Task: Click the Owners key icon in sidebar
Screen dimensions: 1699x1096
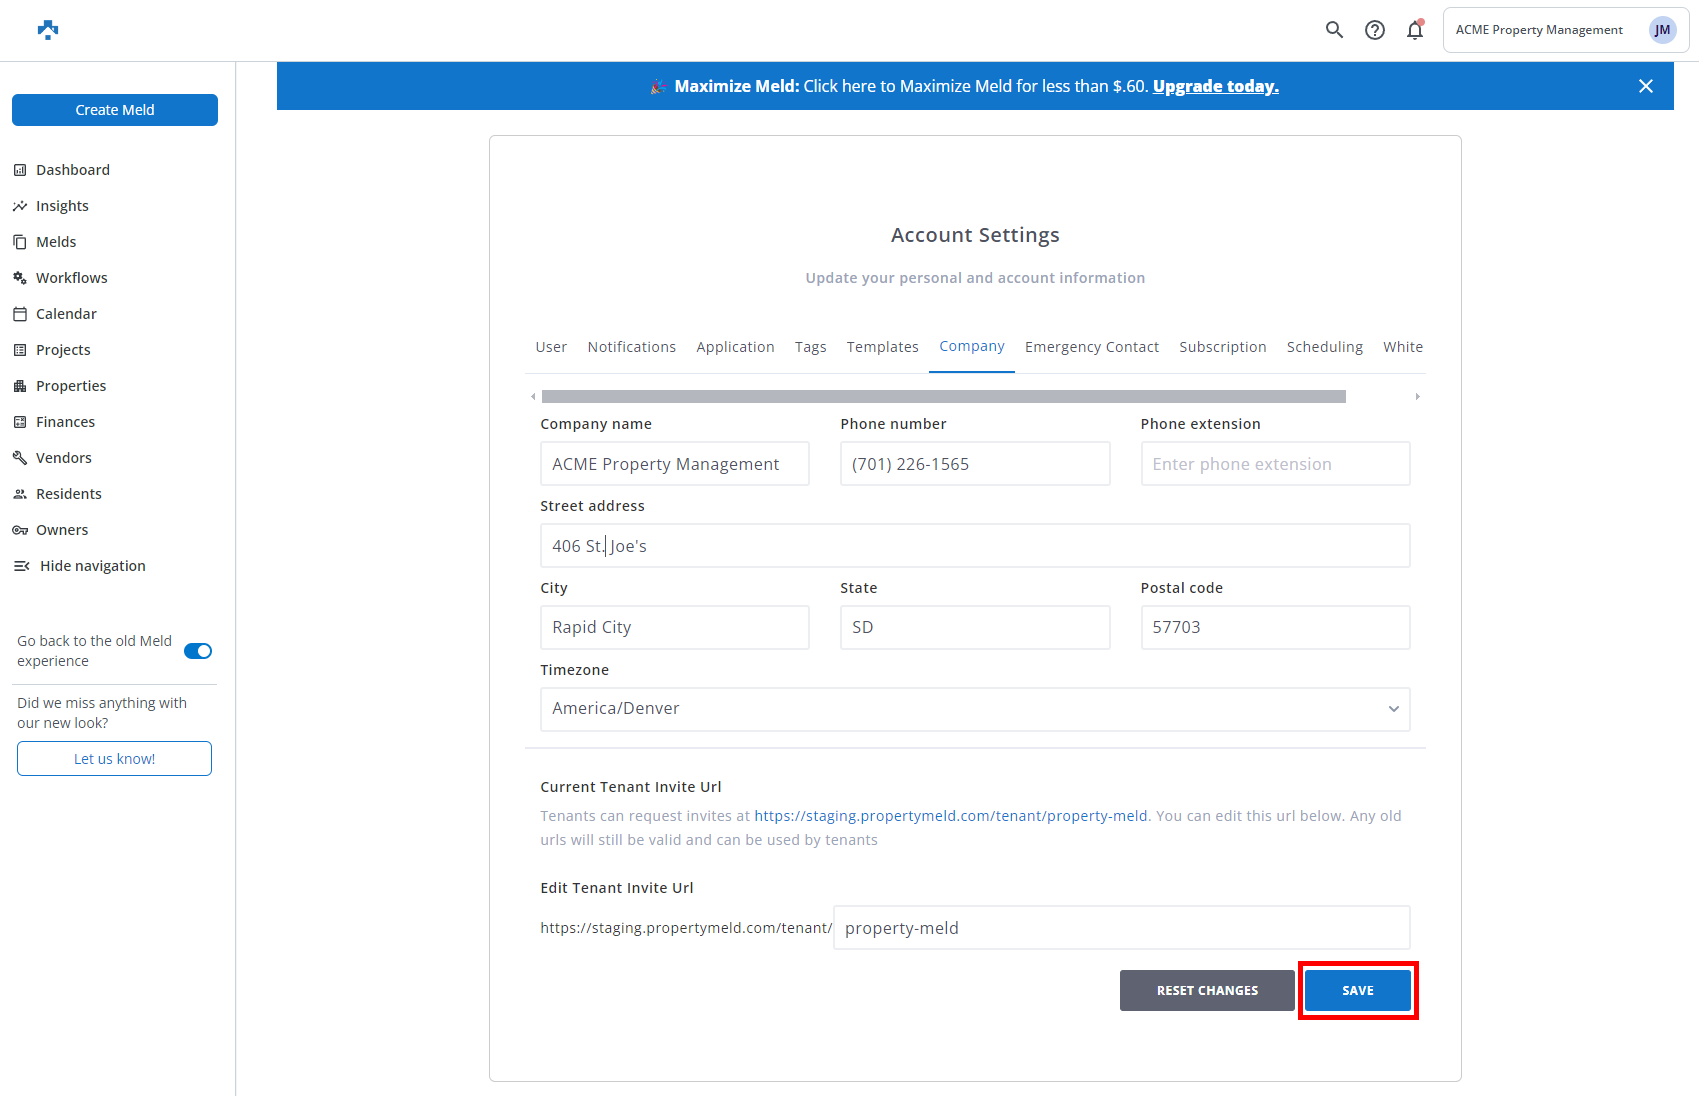Action: (x=20, y=530)
